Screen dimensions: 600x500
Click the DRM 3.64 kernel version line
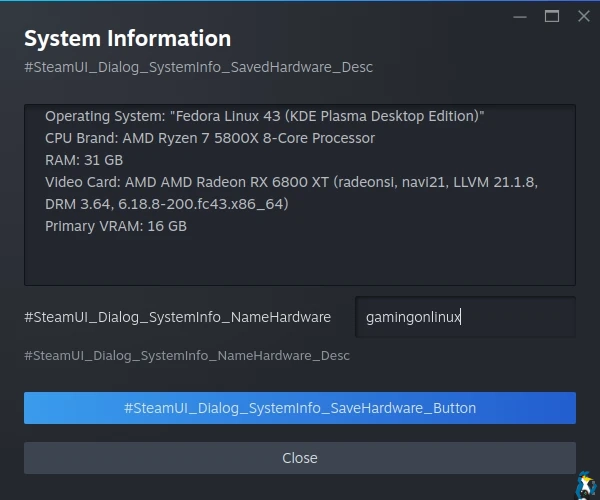[166, 204]
